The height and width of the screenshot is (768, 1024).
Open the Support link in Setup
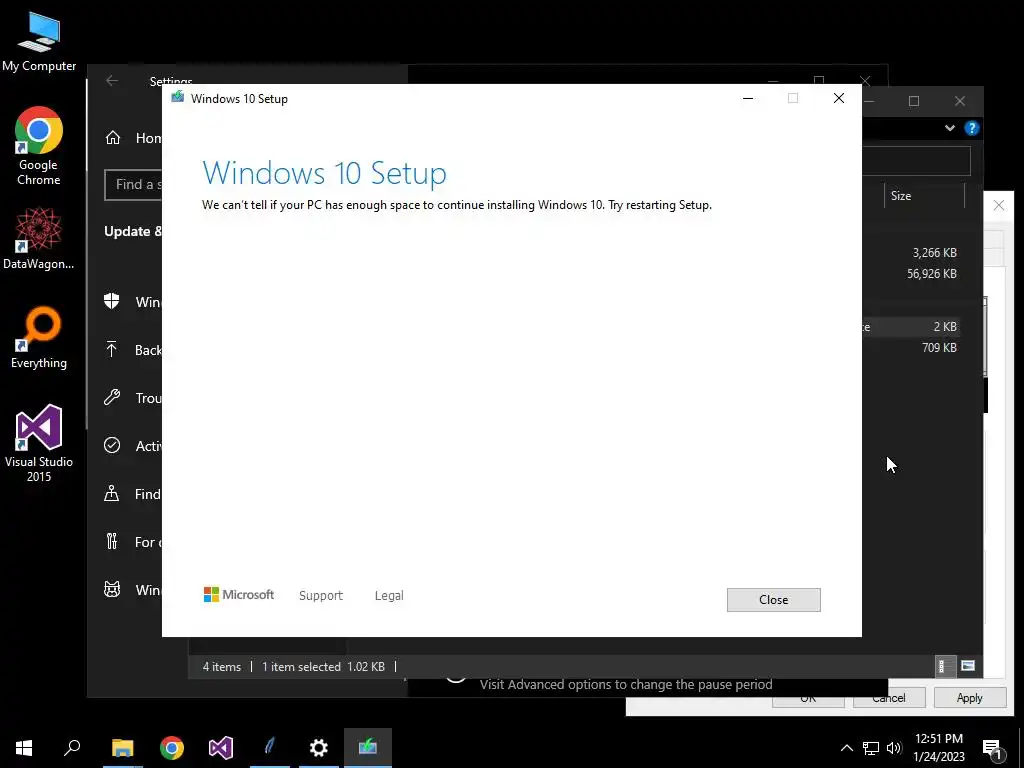321,595
